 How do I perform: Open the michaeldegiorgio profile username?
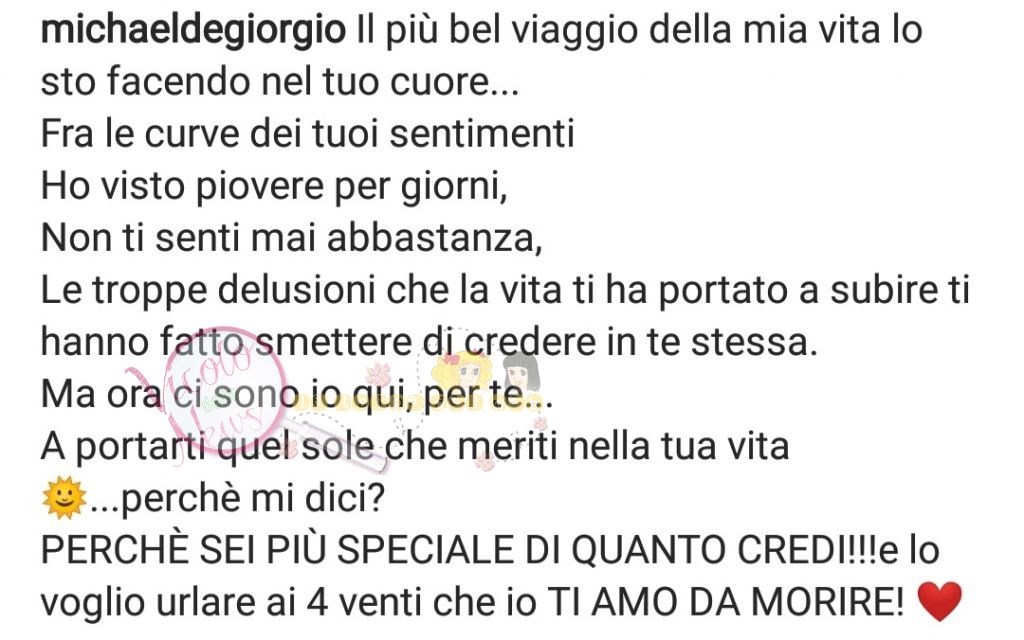tap(193, 30)
